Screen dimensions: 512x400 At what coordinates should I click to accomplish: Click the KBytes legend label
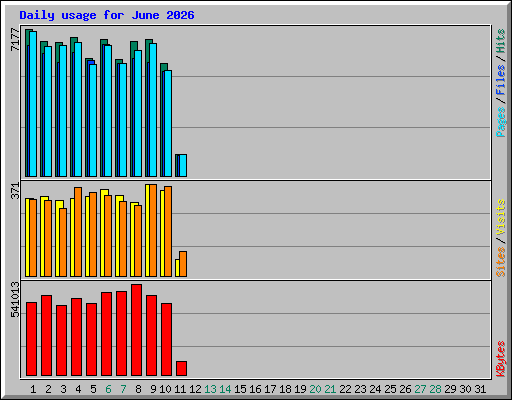coord(501,359)
